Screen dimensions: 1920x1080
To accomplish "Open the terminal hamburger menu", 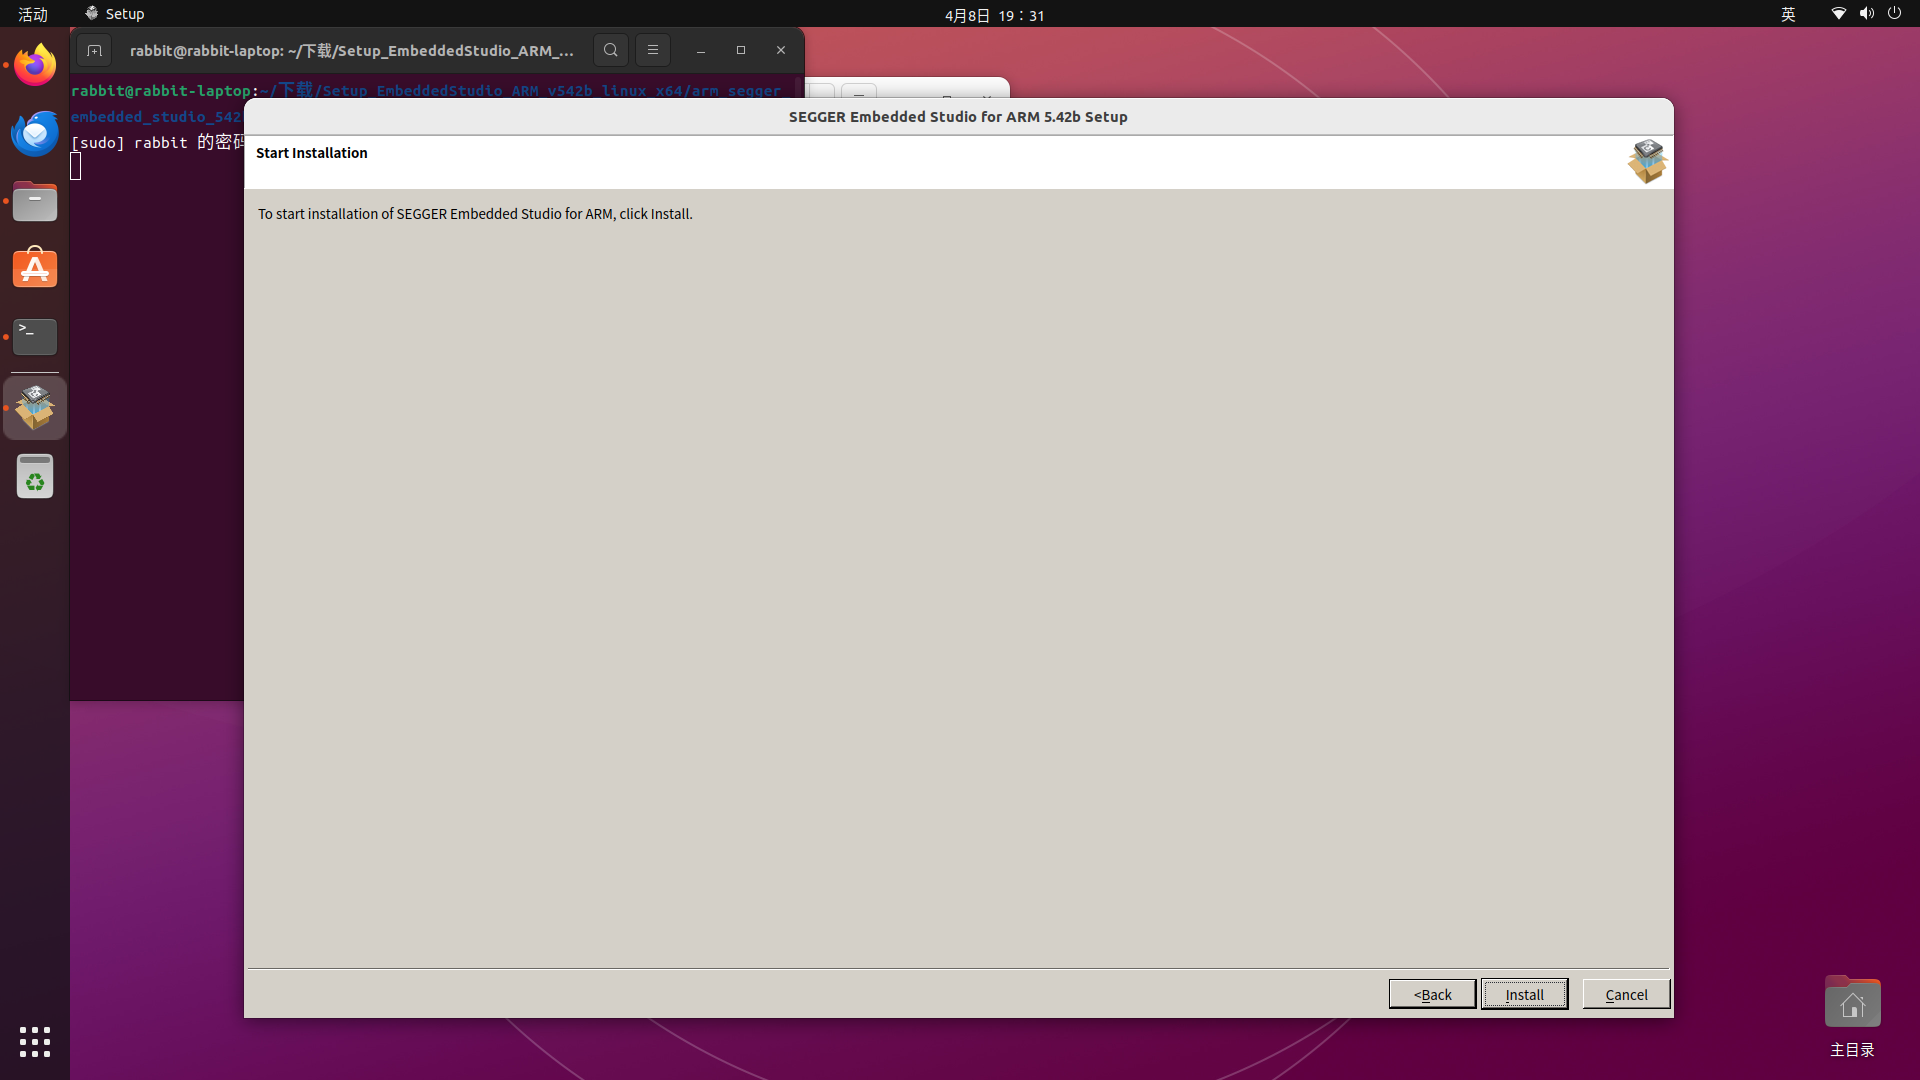I will [653, 50].
